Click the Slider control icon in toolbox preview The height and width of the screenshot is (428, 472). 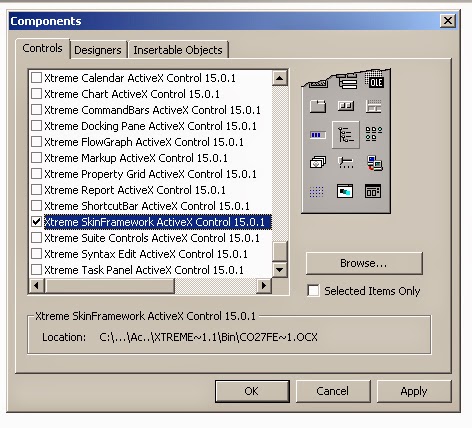(346, 163)
